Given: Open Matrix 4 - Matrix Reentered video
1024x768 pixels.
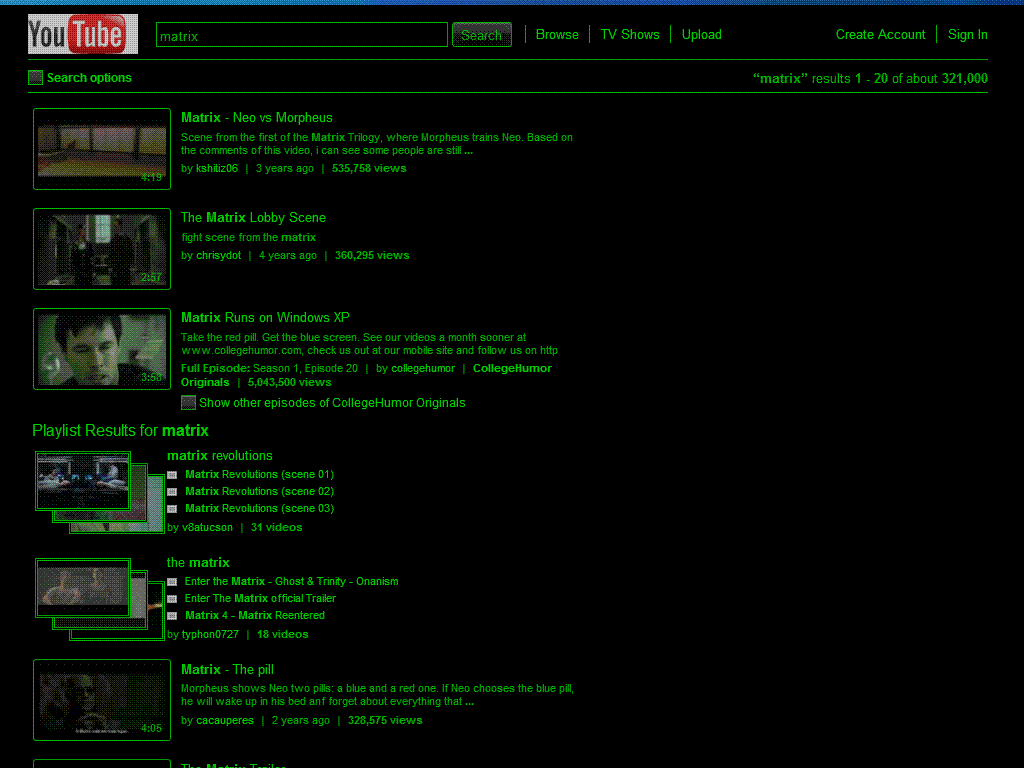Looking at the screenshot, I should click(255, 616).
